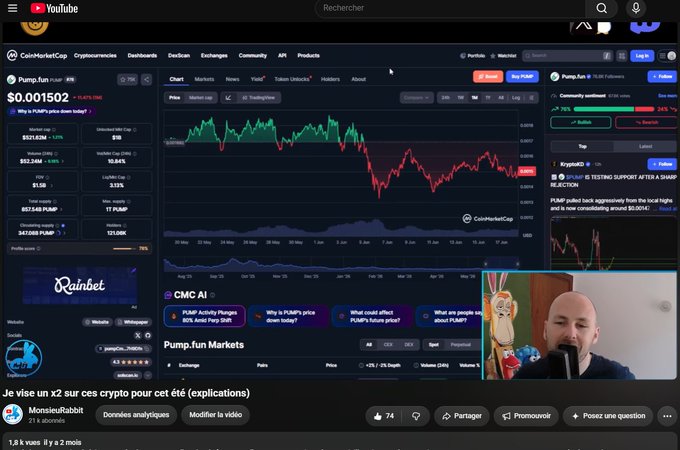Switch to the Holders tab
The height and width of the screenshot is (450, 680).
[x=330, y=79]
